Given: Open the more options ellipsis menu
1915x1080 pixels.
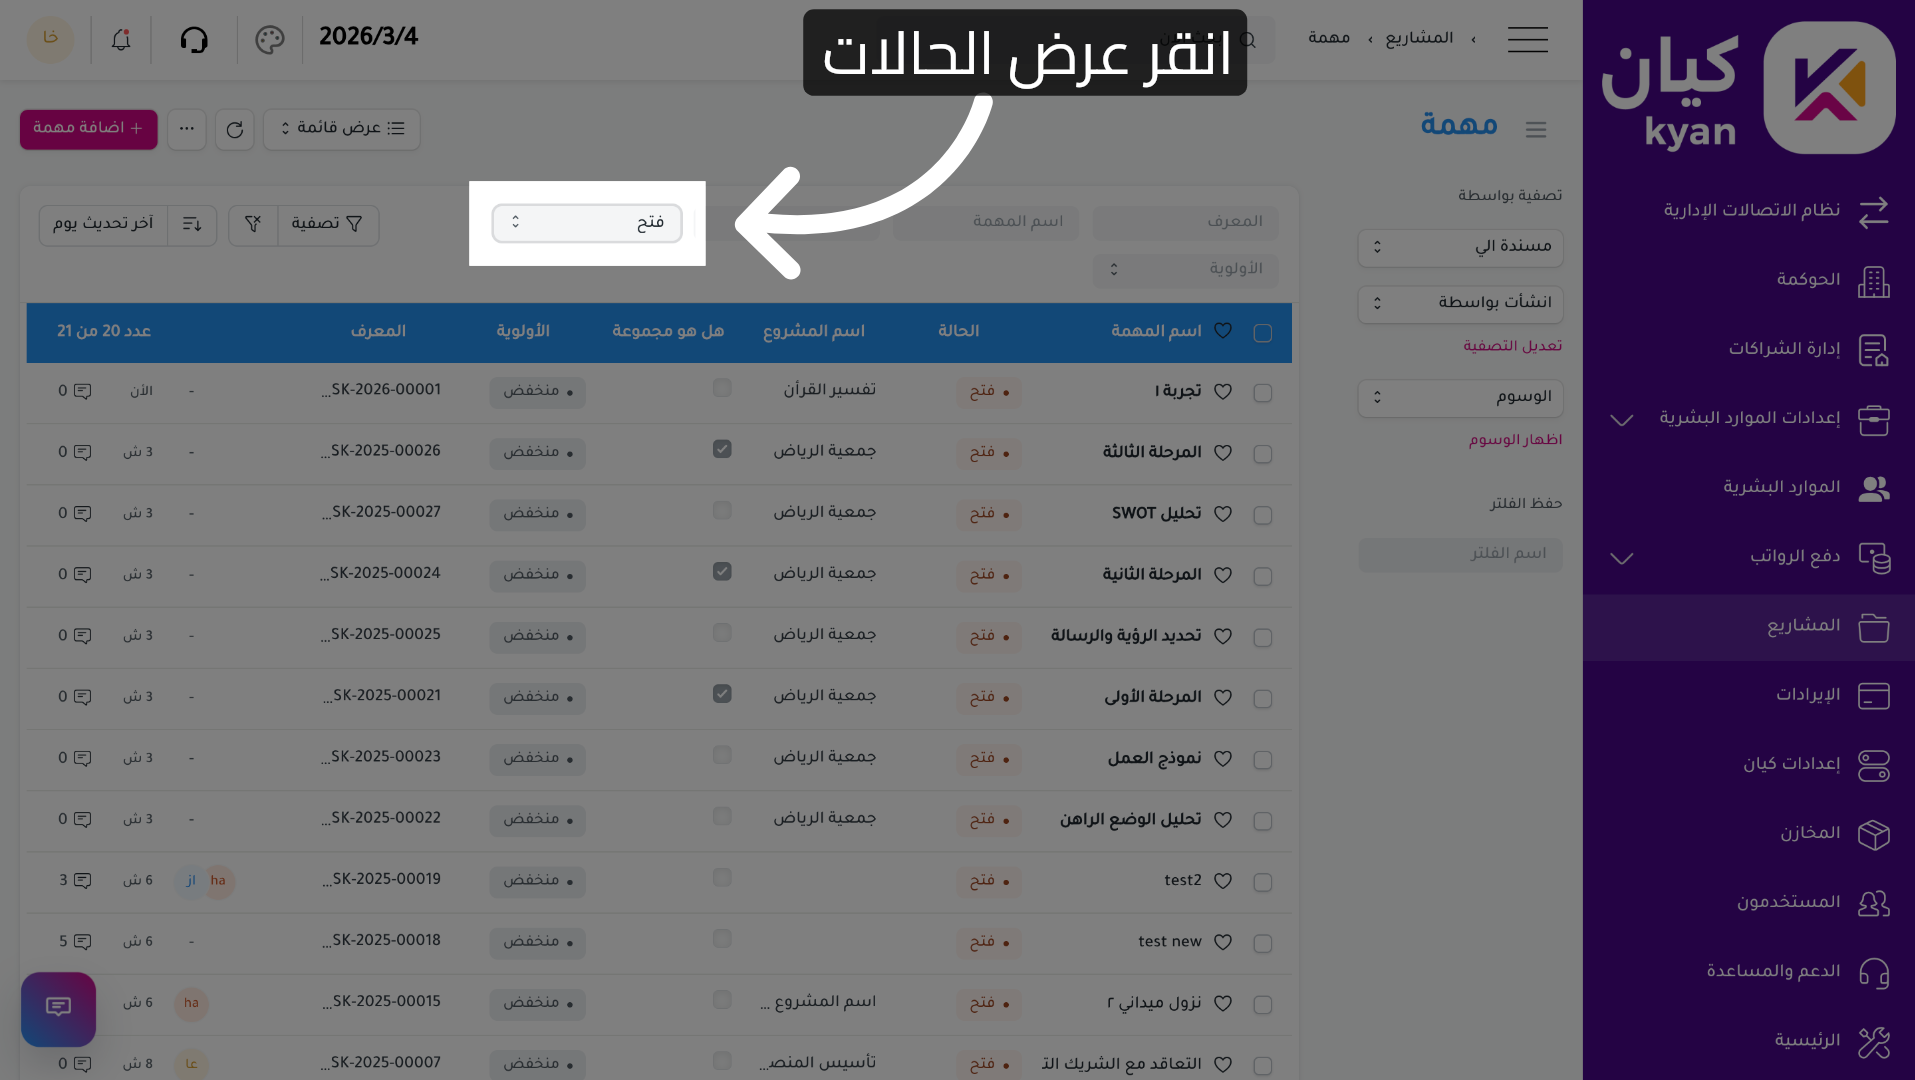Looking at the screenshot, I should [x=186, y=129].
